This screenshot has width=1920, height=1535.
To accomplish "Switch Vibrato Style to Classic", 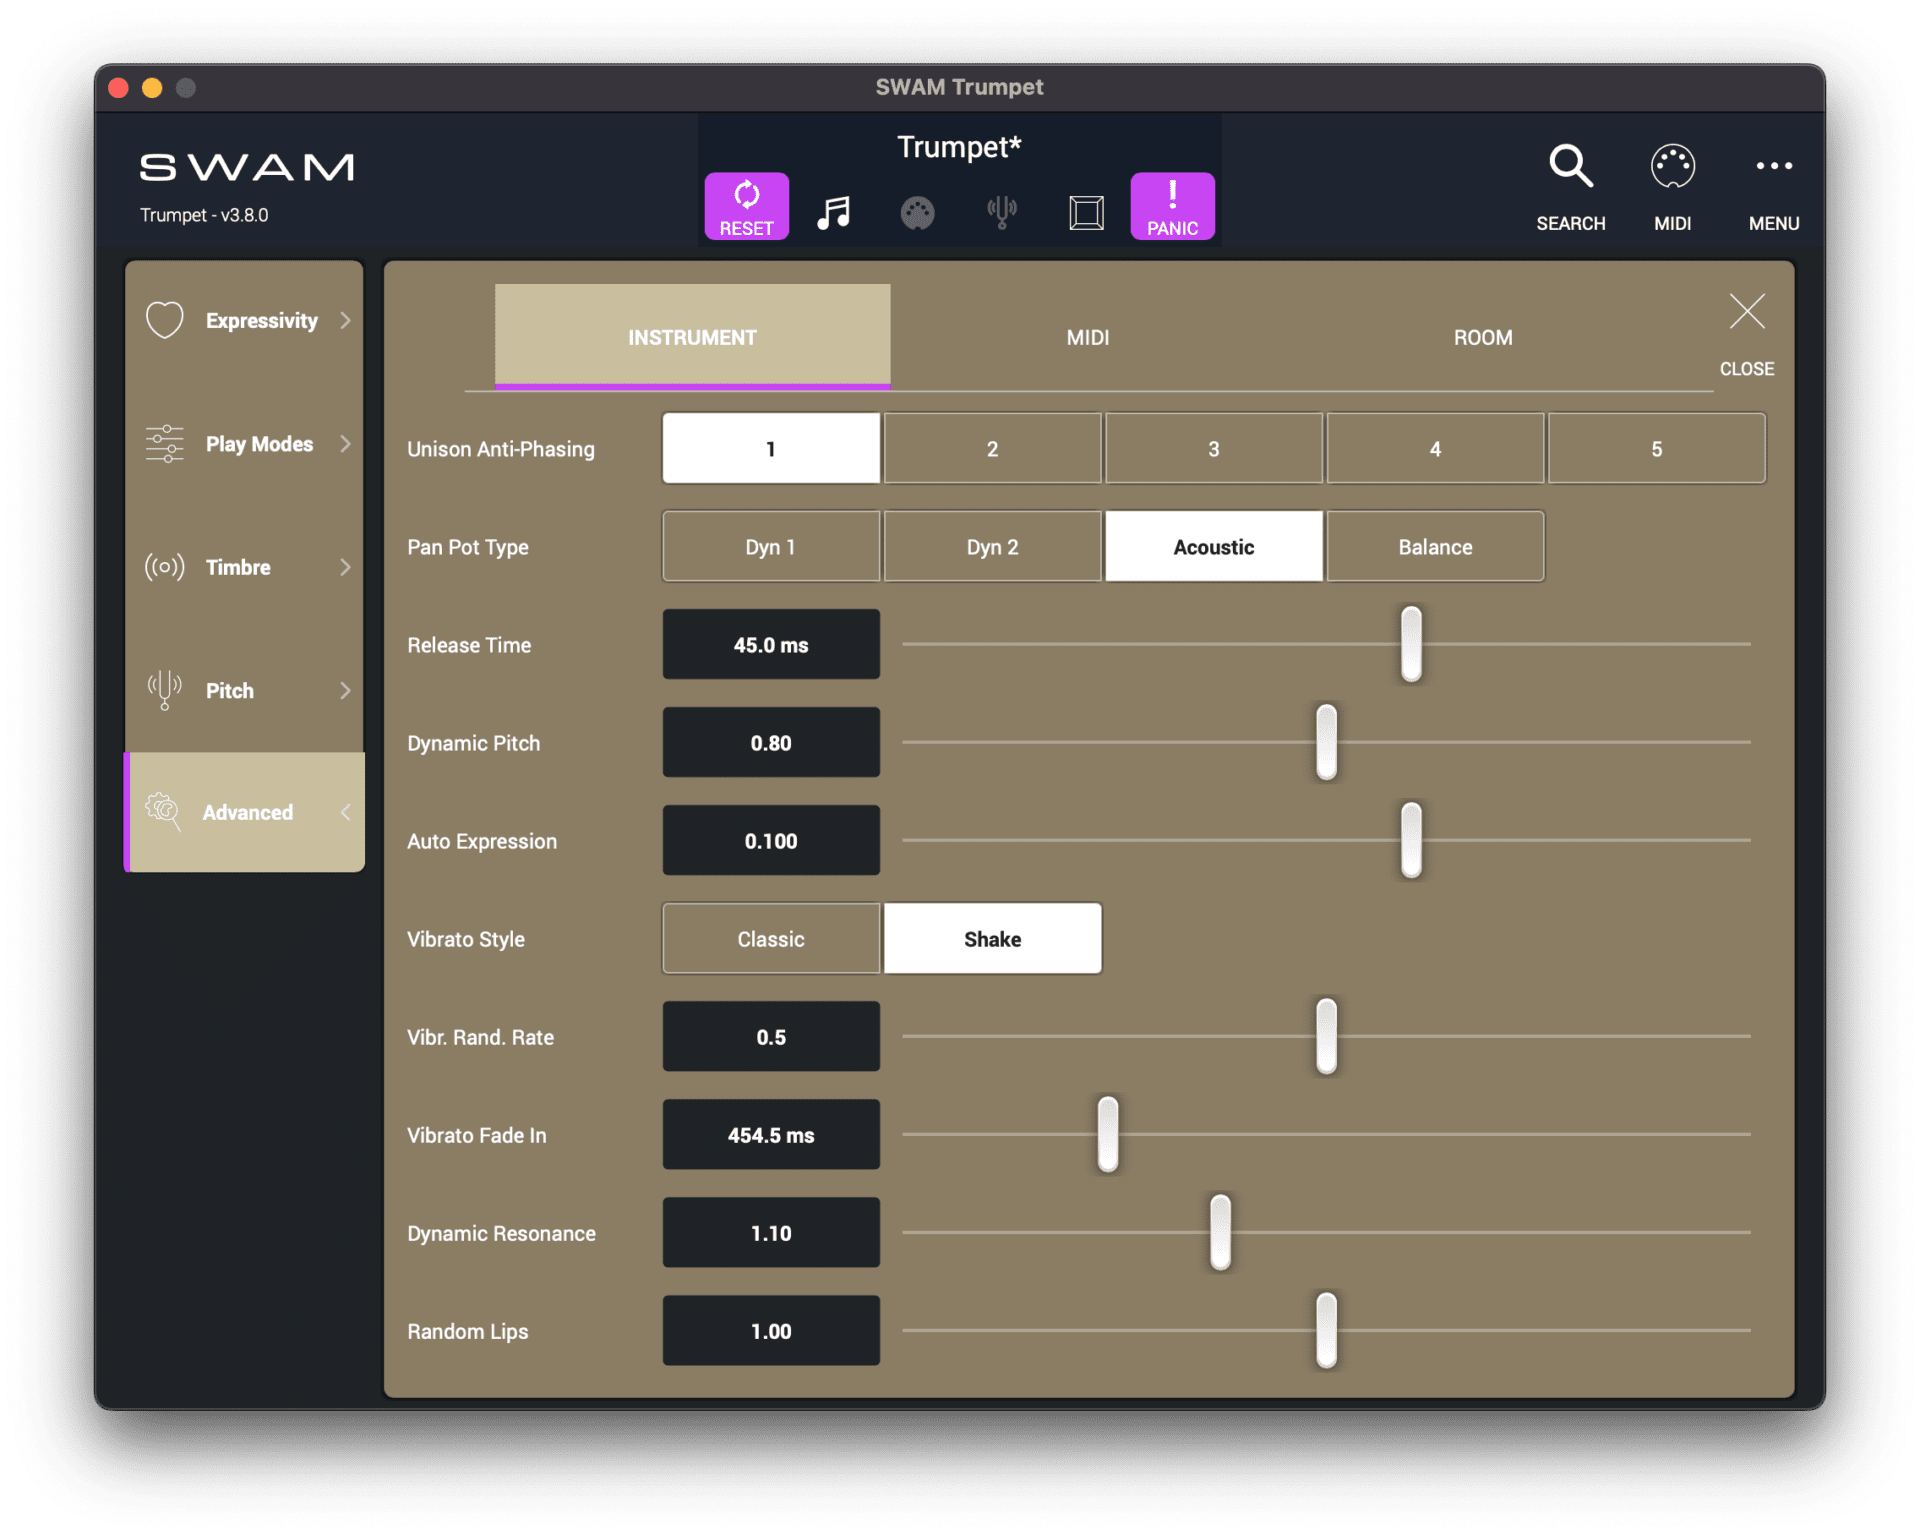I will (770, 938).
